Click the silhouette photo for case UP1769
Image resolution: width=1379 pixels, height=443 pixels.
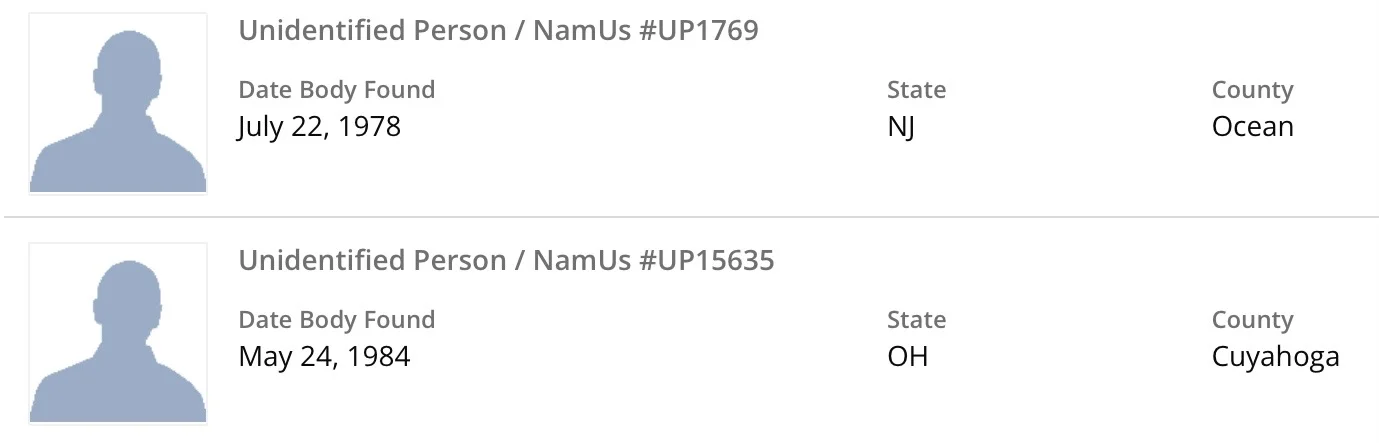[x=118, y=104]
